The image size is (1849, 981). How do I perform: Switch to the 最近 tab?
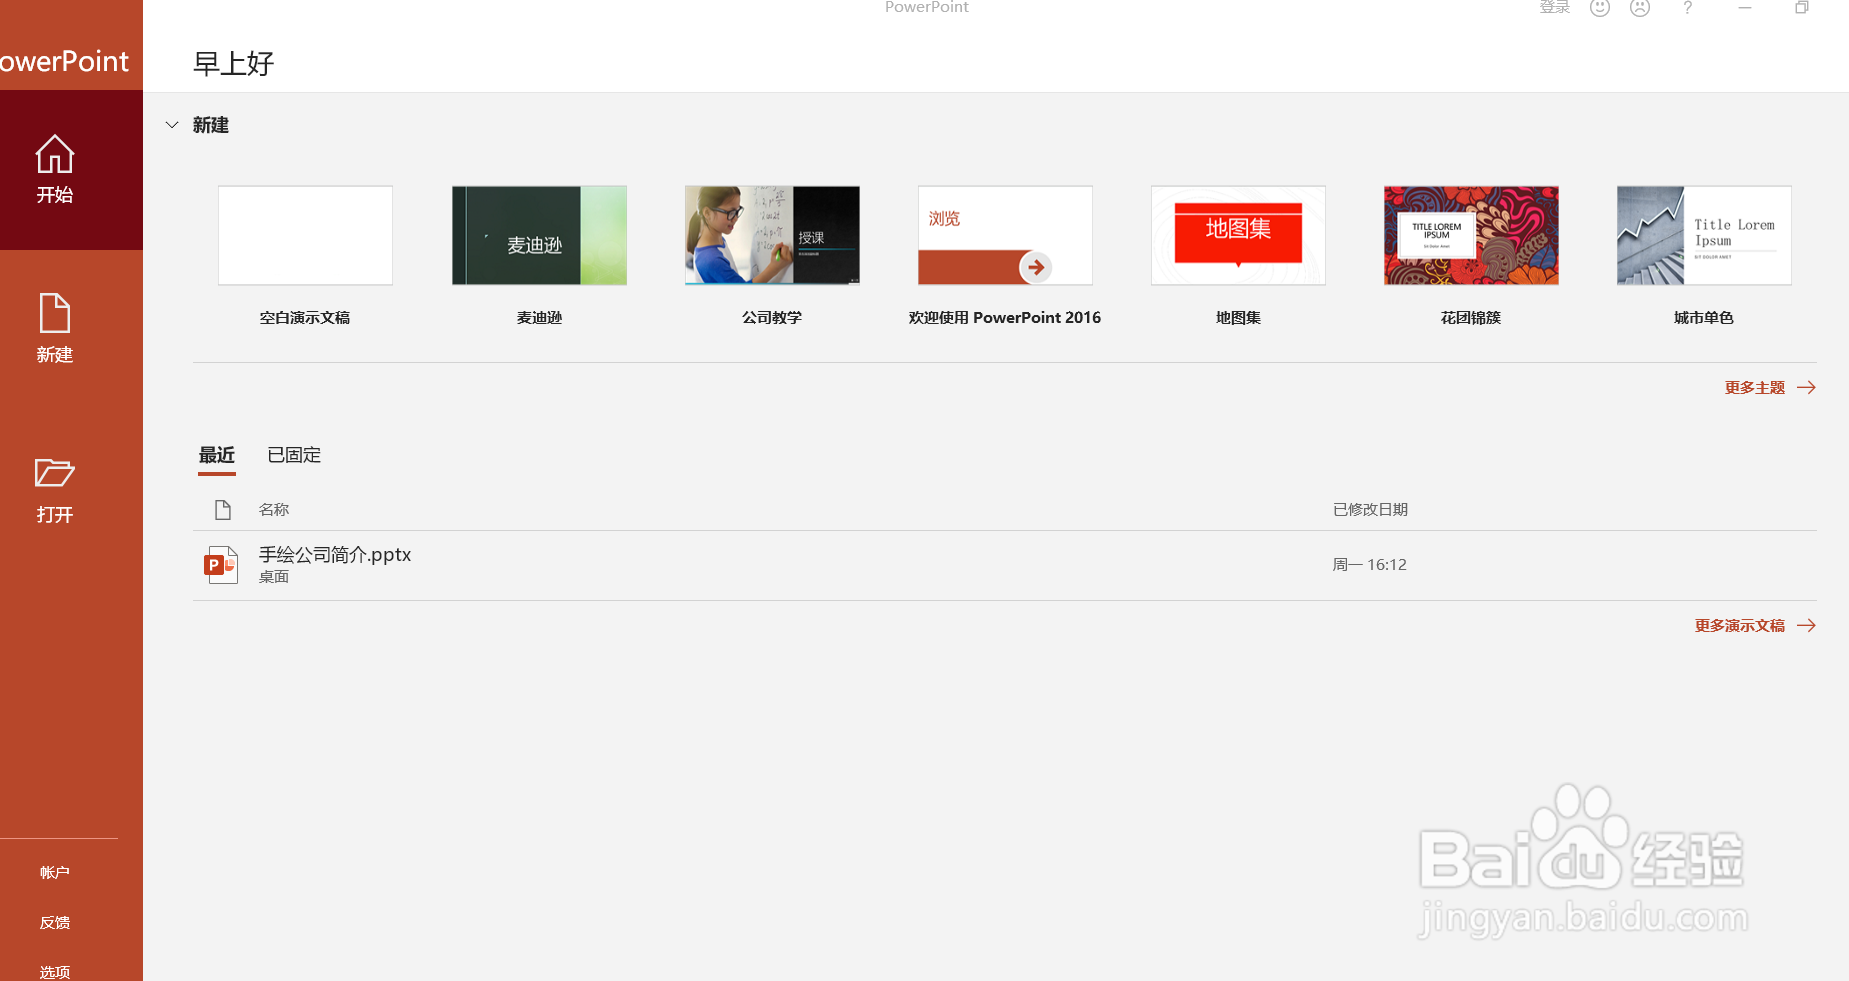click(x=217, y=455)
